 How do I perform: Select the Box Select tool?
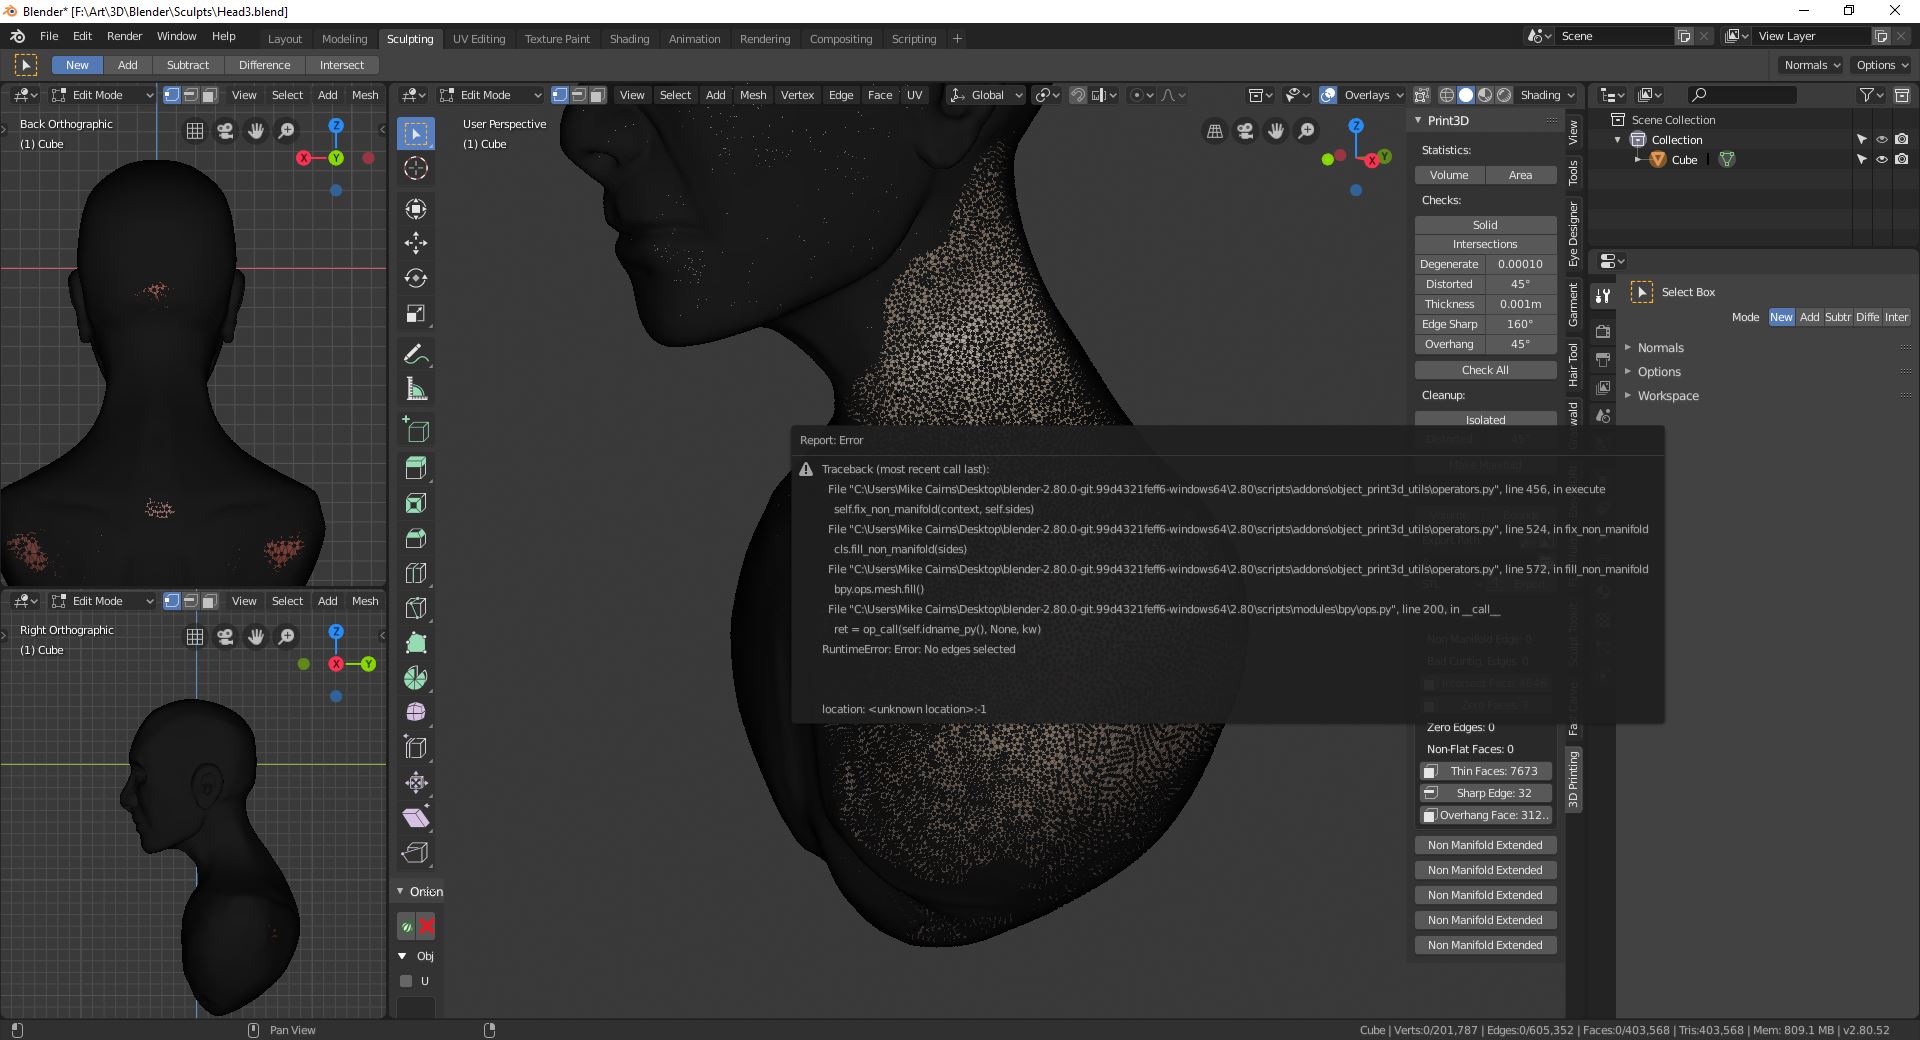[x=416, y=133]
